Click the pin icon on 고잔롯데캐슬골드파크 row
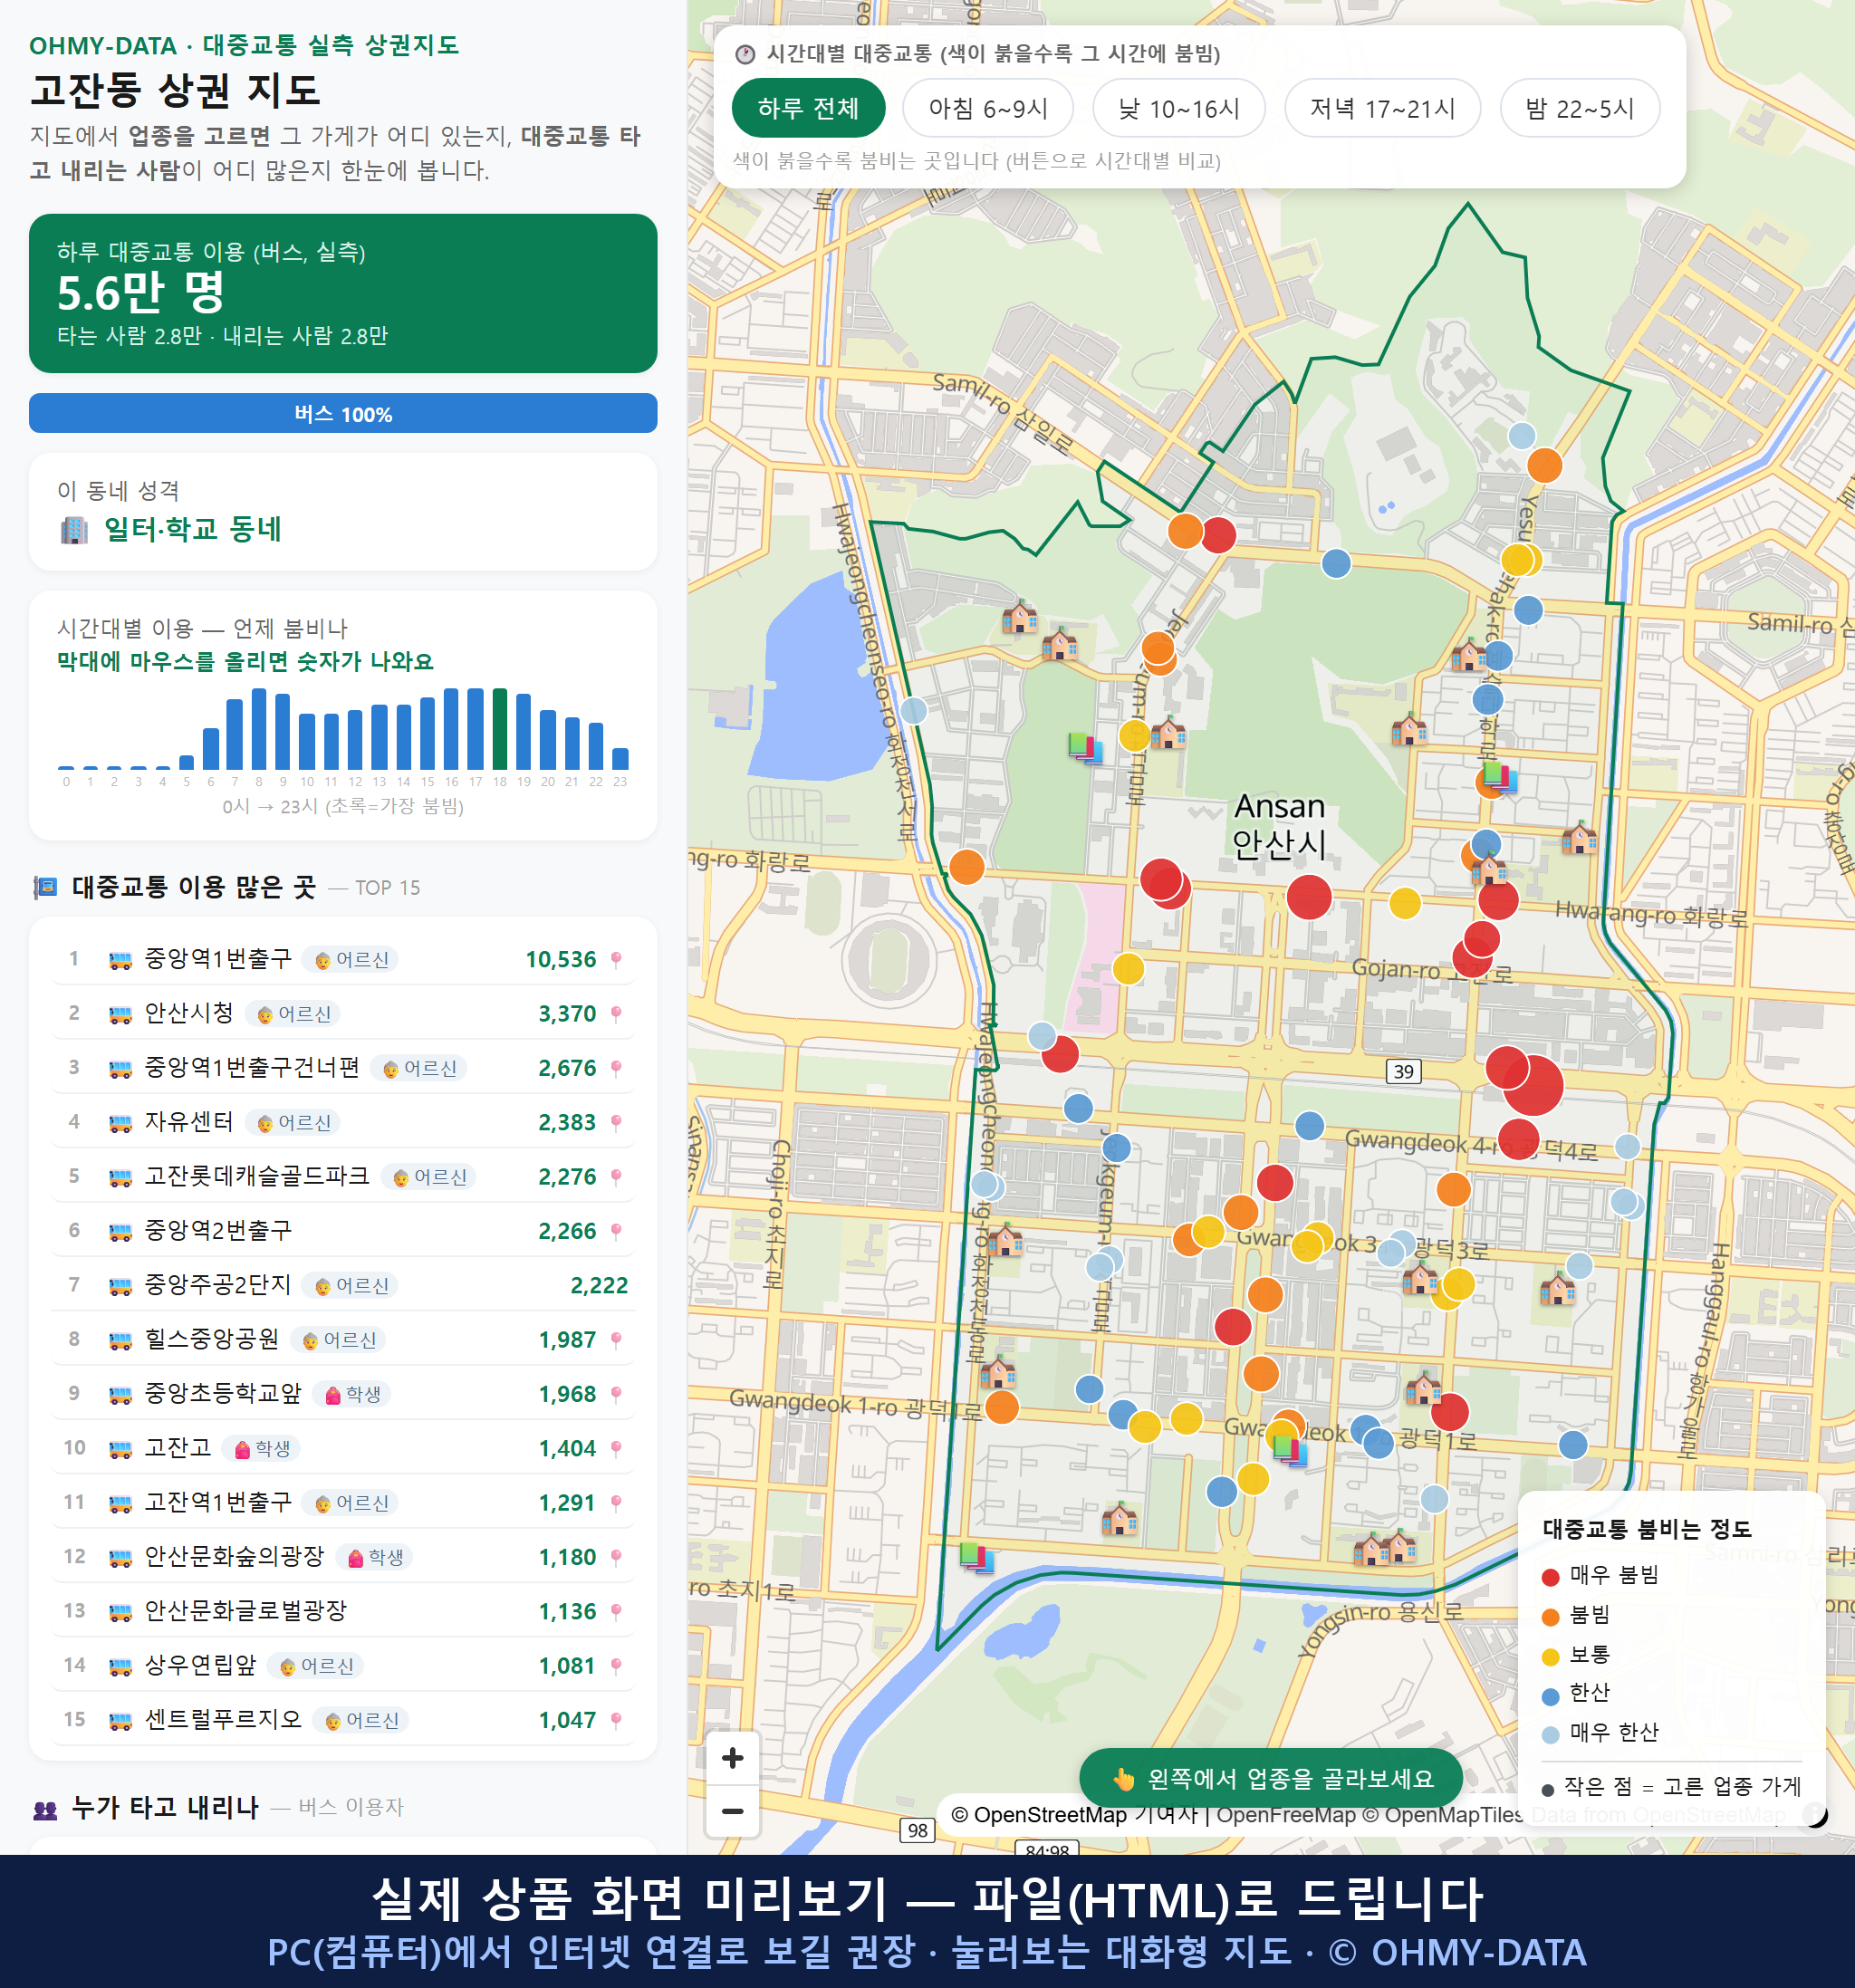The image size is (1855, 1988). (616, 1177)
